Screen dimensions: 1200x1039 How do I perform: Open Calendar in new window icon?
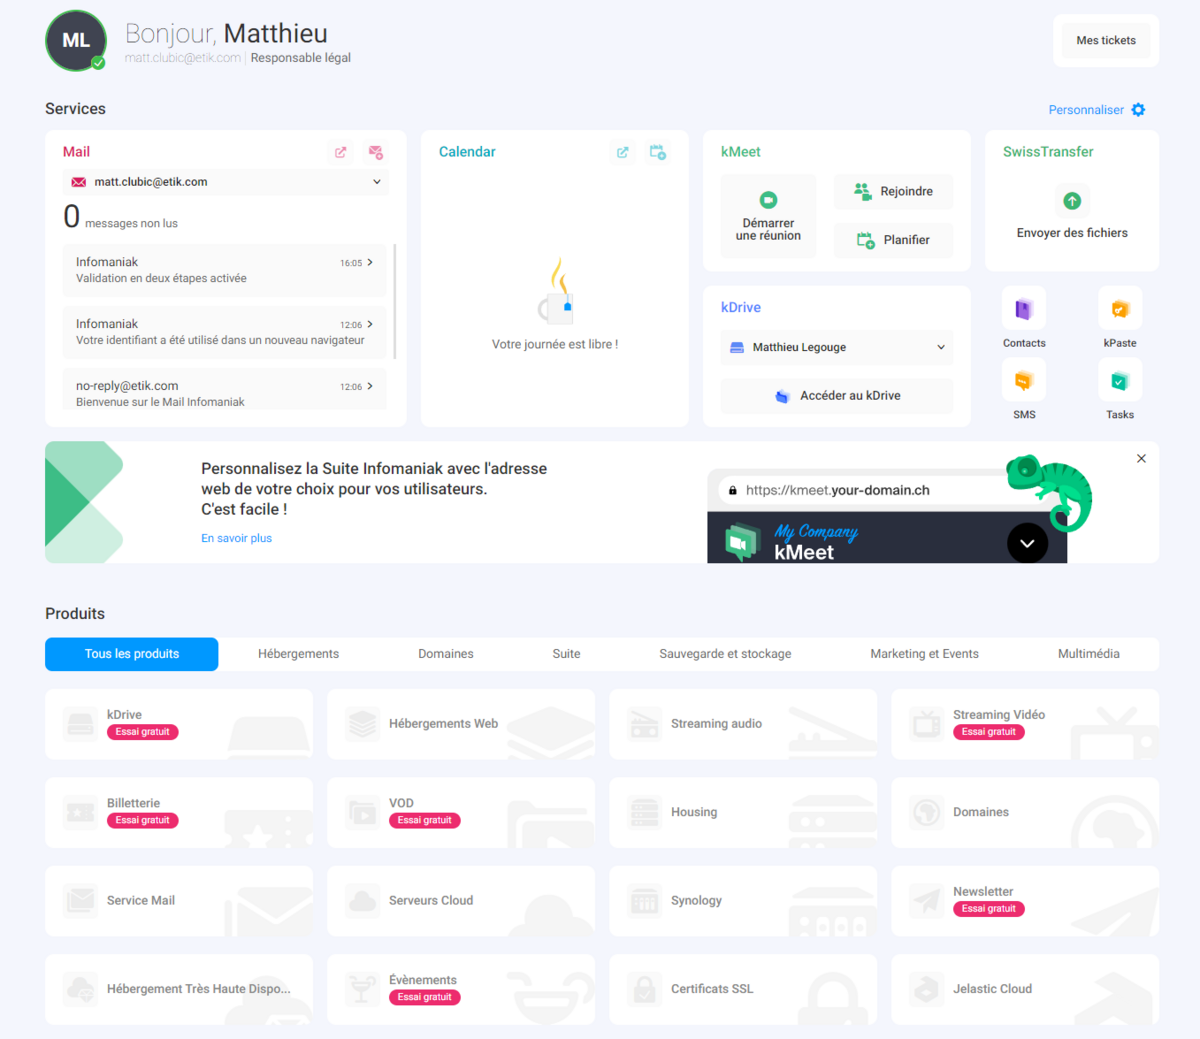click(x=623, y=152)
